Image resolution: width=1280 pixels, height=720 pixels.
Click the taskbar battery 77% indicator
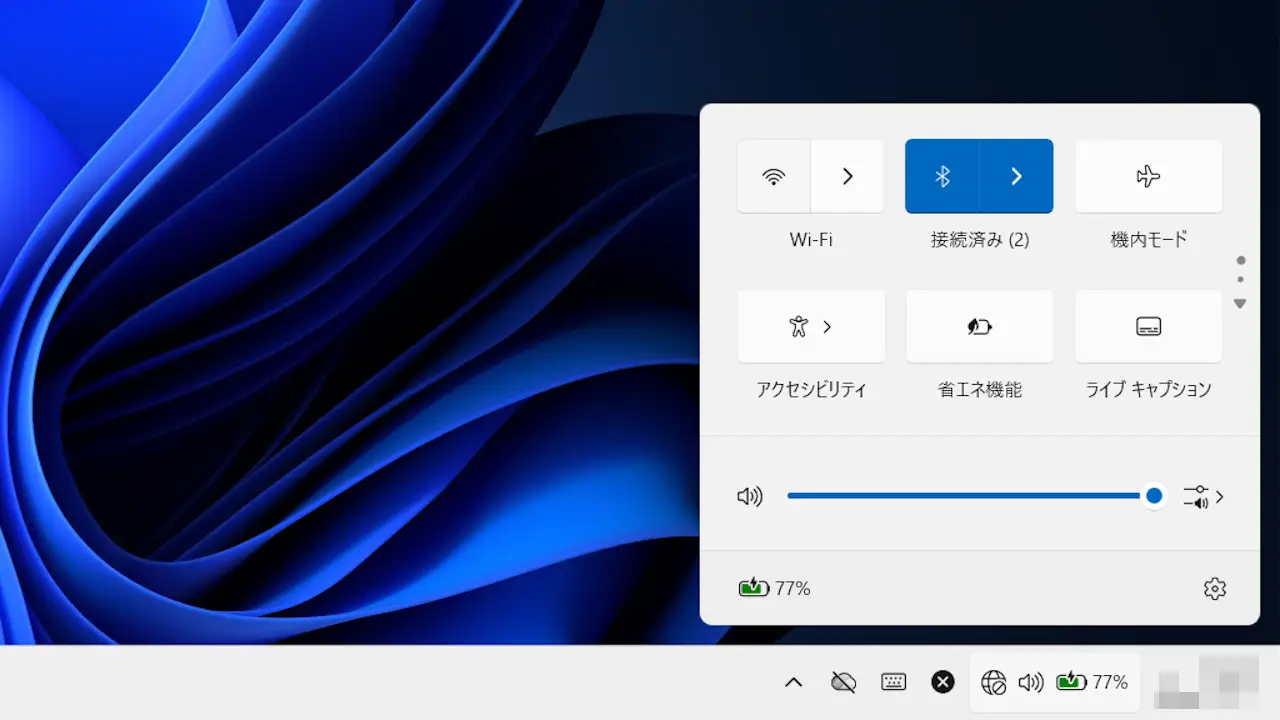pyautogui.click(x=1092, y=682)
